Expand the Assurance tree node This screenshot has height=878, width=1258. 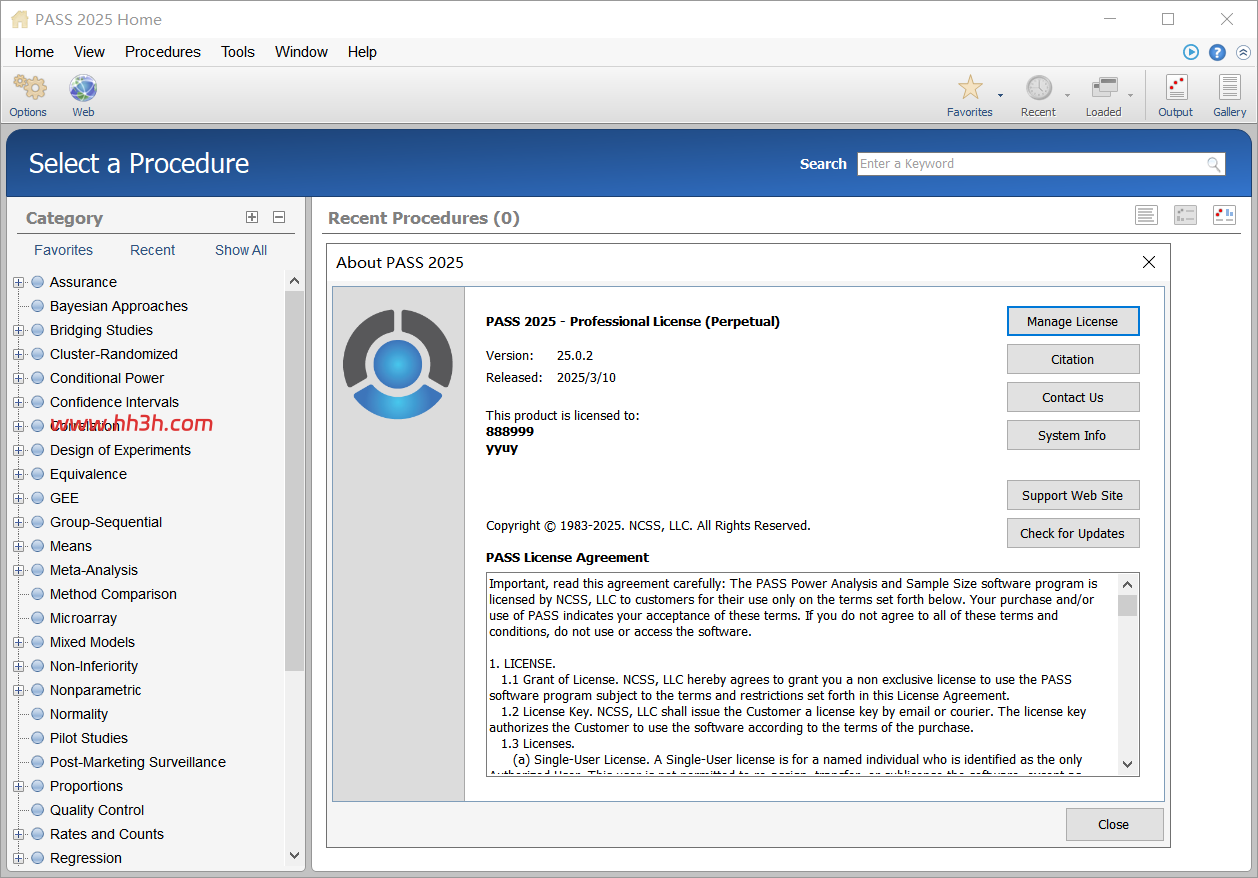(18, 282)
